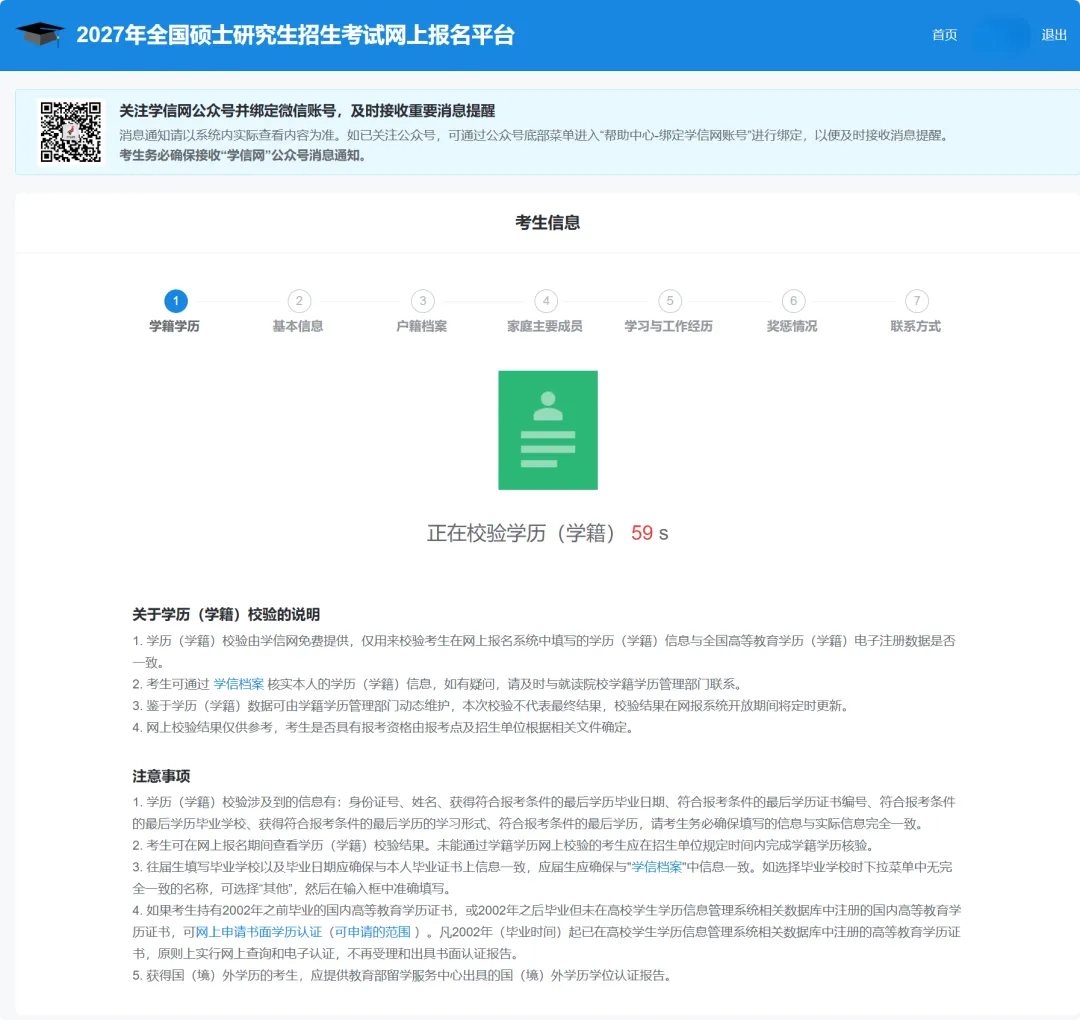The width and height of the screenshot is (1080, 1020).
Task: Select step 7 circle 联系方式
Action: click(x=917, y=301)
